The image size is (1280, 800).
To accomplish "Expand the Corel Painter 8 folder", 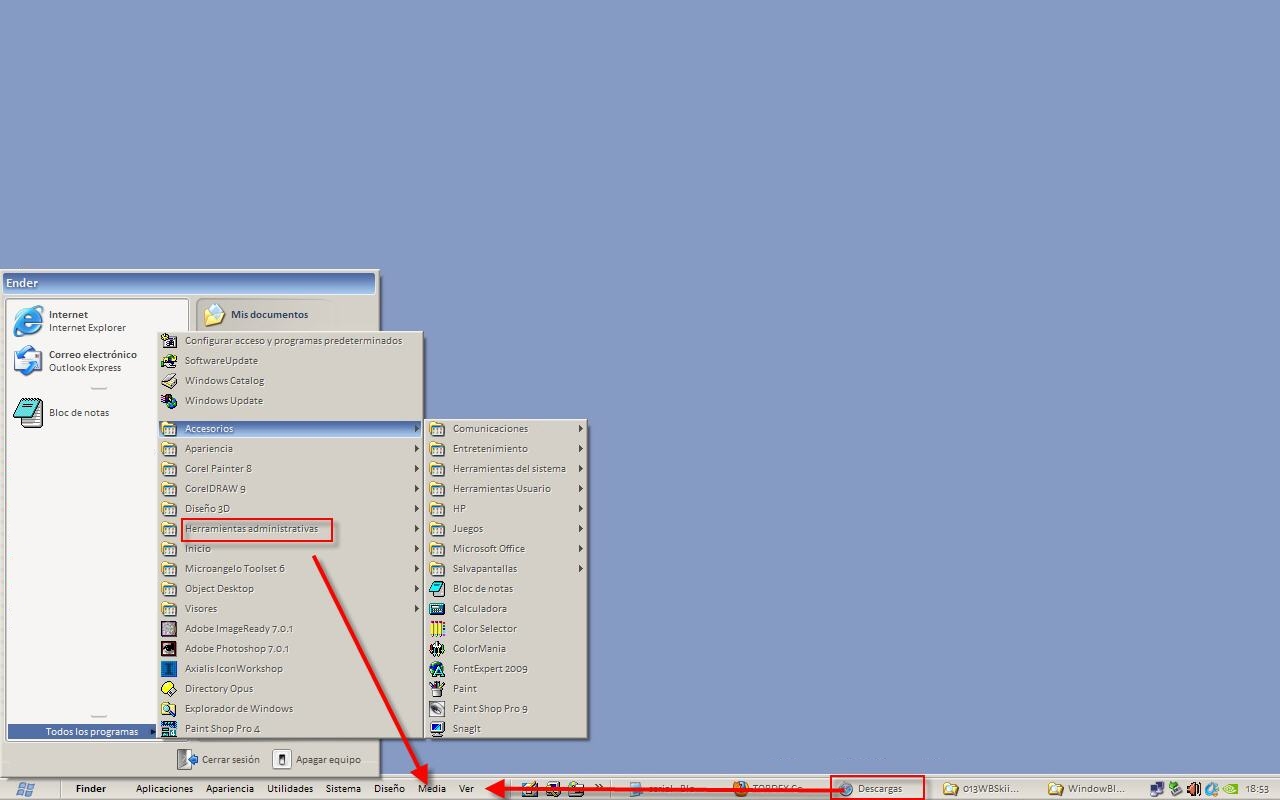I will 217,469.
